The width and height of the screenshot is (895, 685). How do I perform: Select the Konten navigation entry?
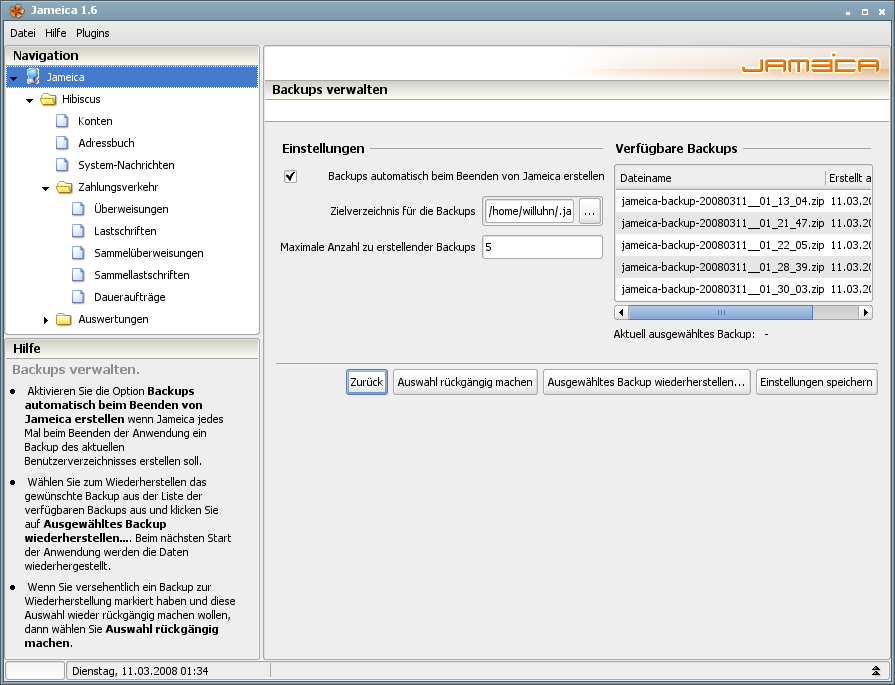pos(95,121)
